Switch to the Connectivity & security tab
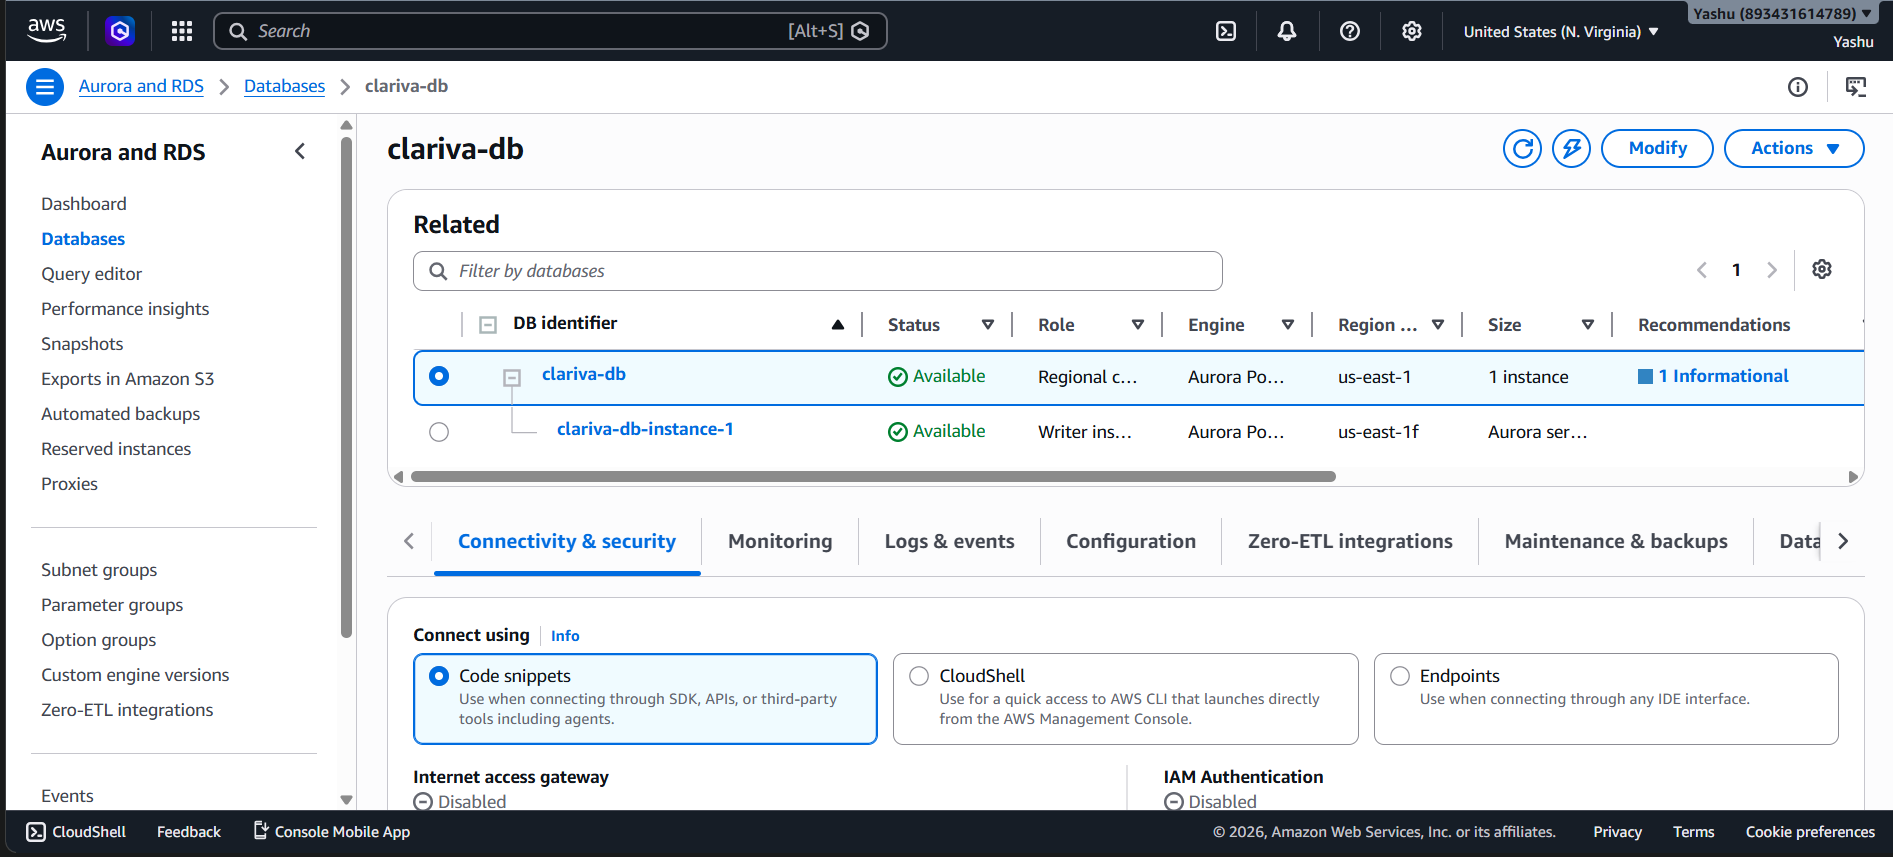The height and width of the screenshot is (857, 1893). [567, 542]
